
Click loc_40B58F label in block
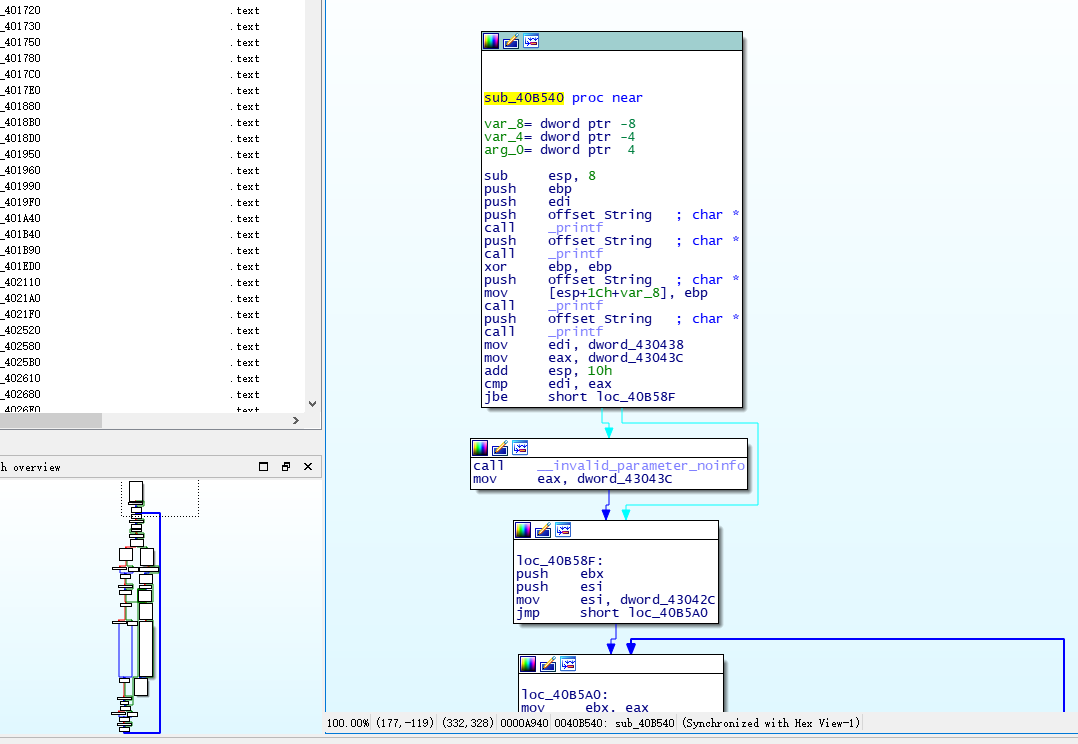(x=560, y=560)
